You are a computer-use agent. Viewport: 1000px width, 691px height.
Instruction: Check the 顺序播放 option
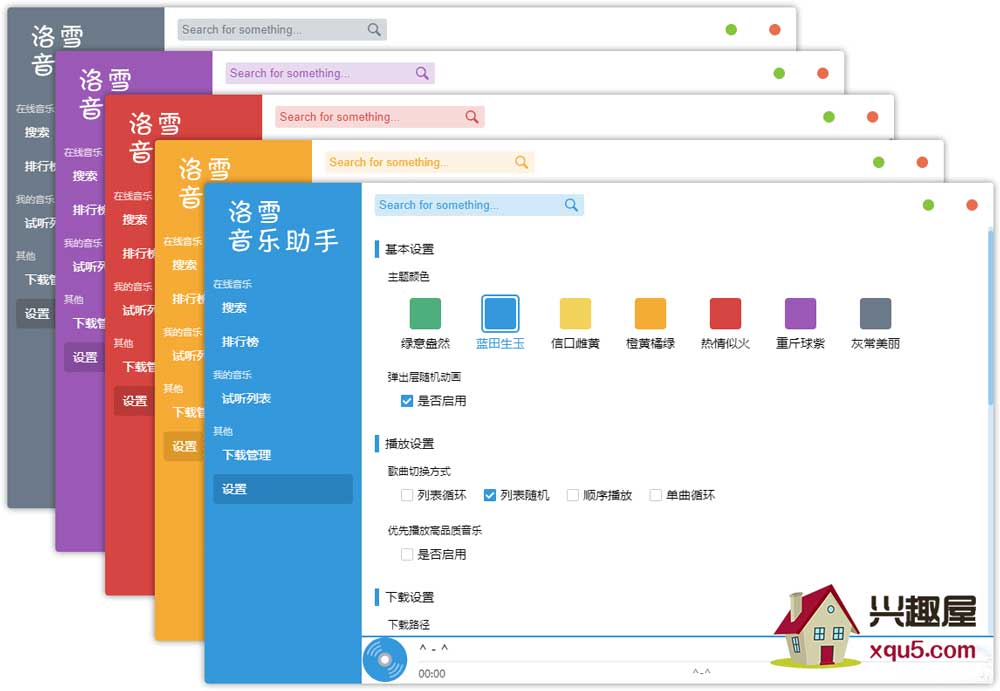point(573,495)
